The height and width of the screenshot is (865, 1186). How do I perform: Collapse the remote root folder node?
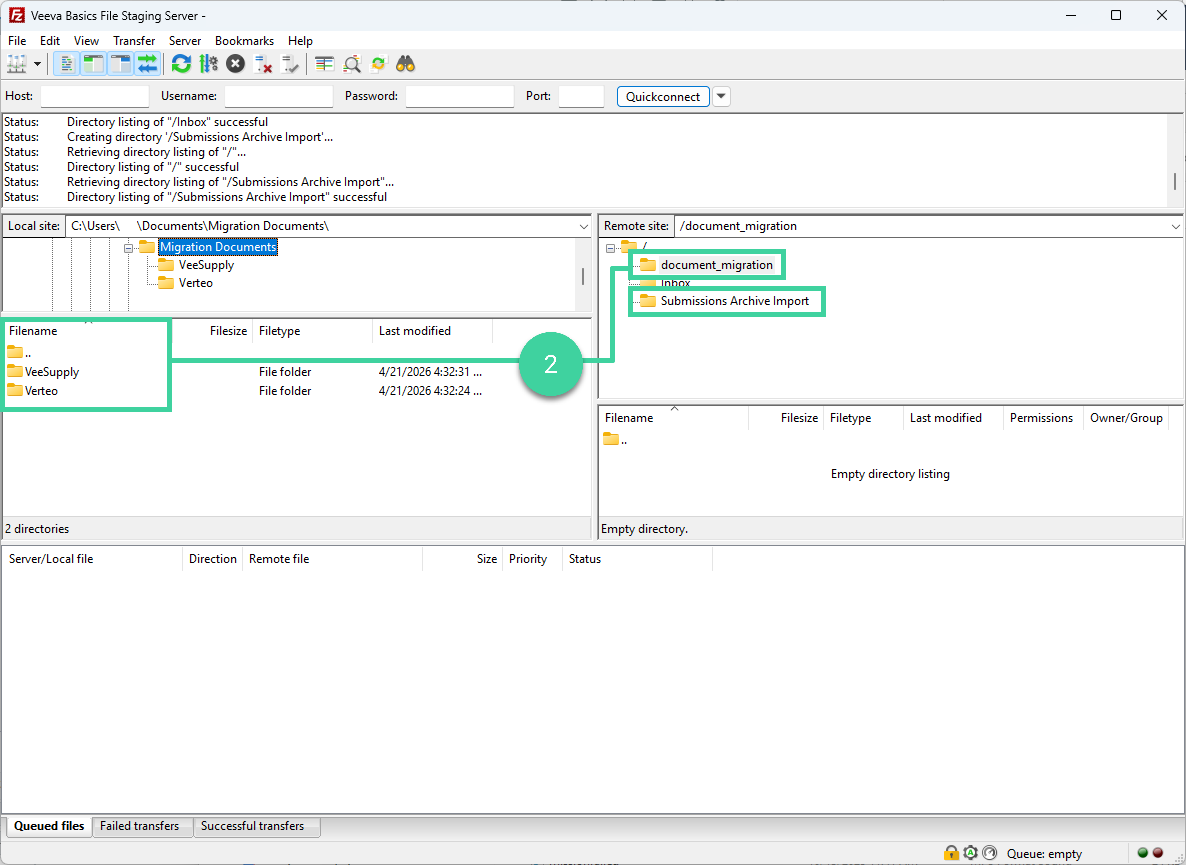[609, 245]
